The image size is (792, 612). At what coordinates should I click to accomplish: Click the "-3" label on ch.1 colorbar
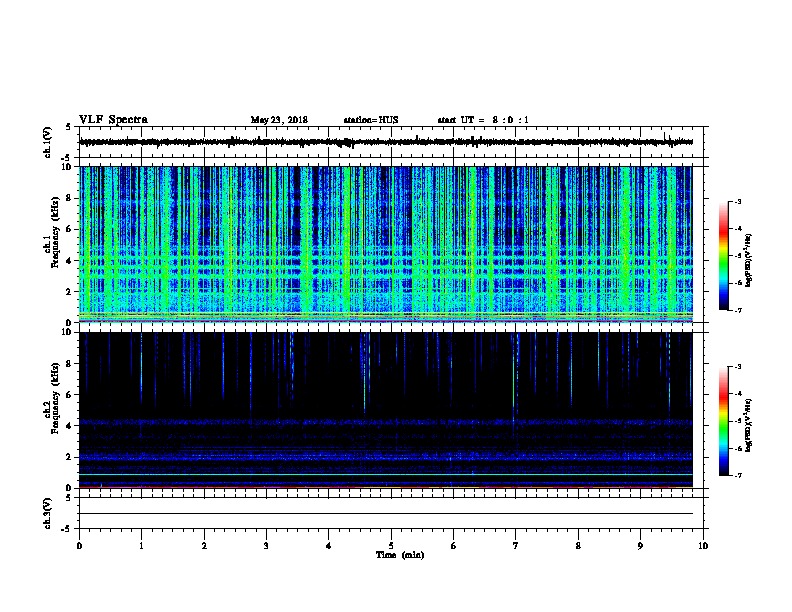pyautogui.click(x=737, y=201)
